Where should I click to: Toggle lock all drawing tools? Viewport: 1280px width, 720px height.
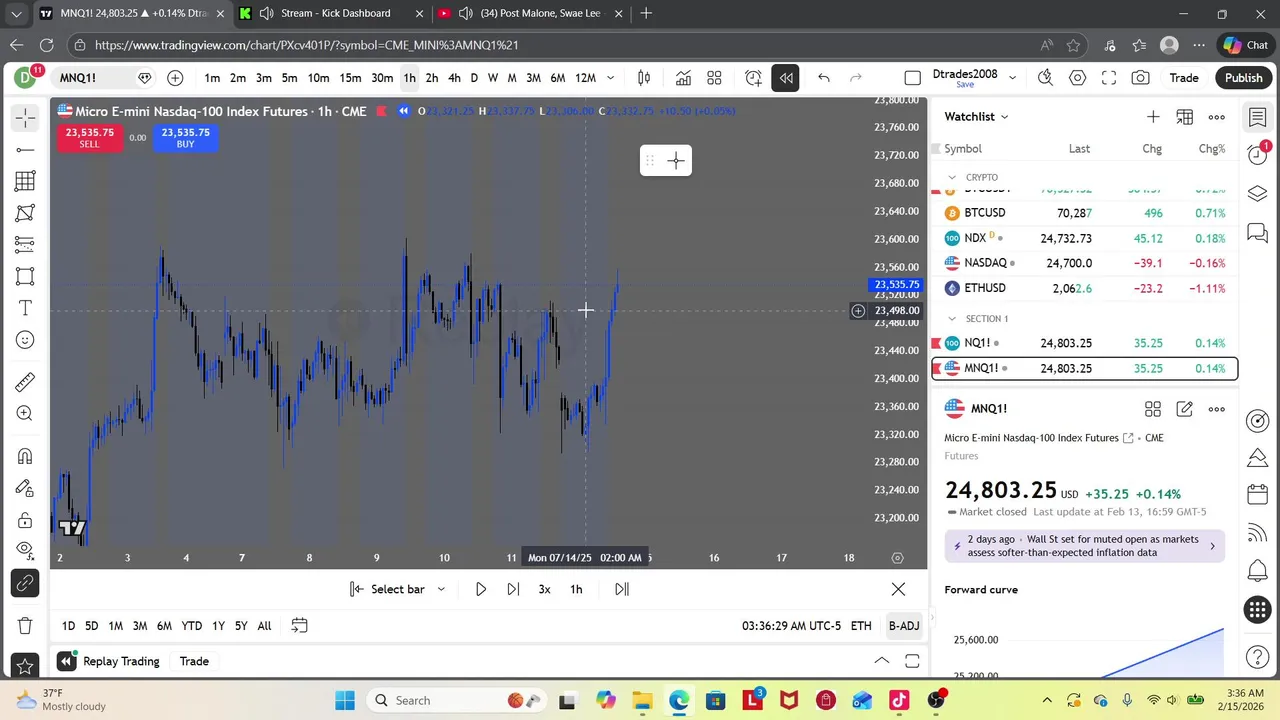(25, 520)
